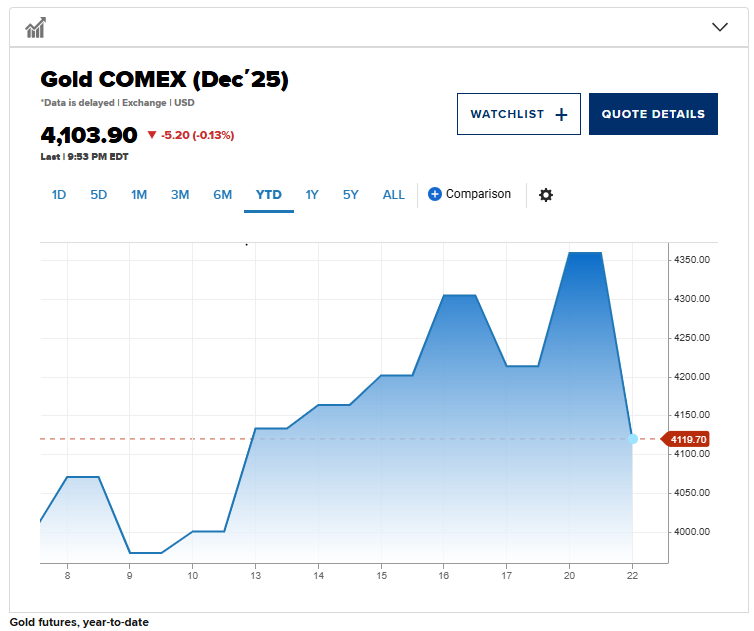Show the 1Y chart range
Viewport: 754px width, 631px height.
[x=312, y=195]
